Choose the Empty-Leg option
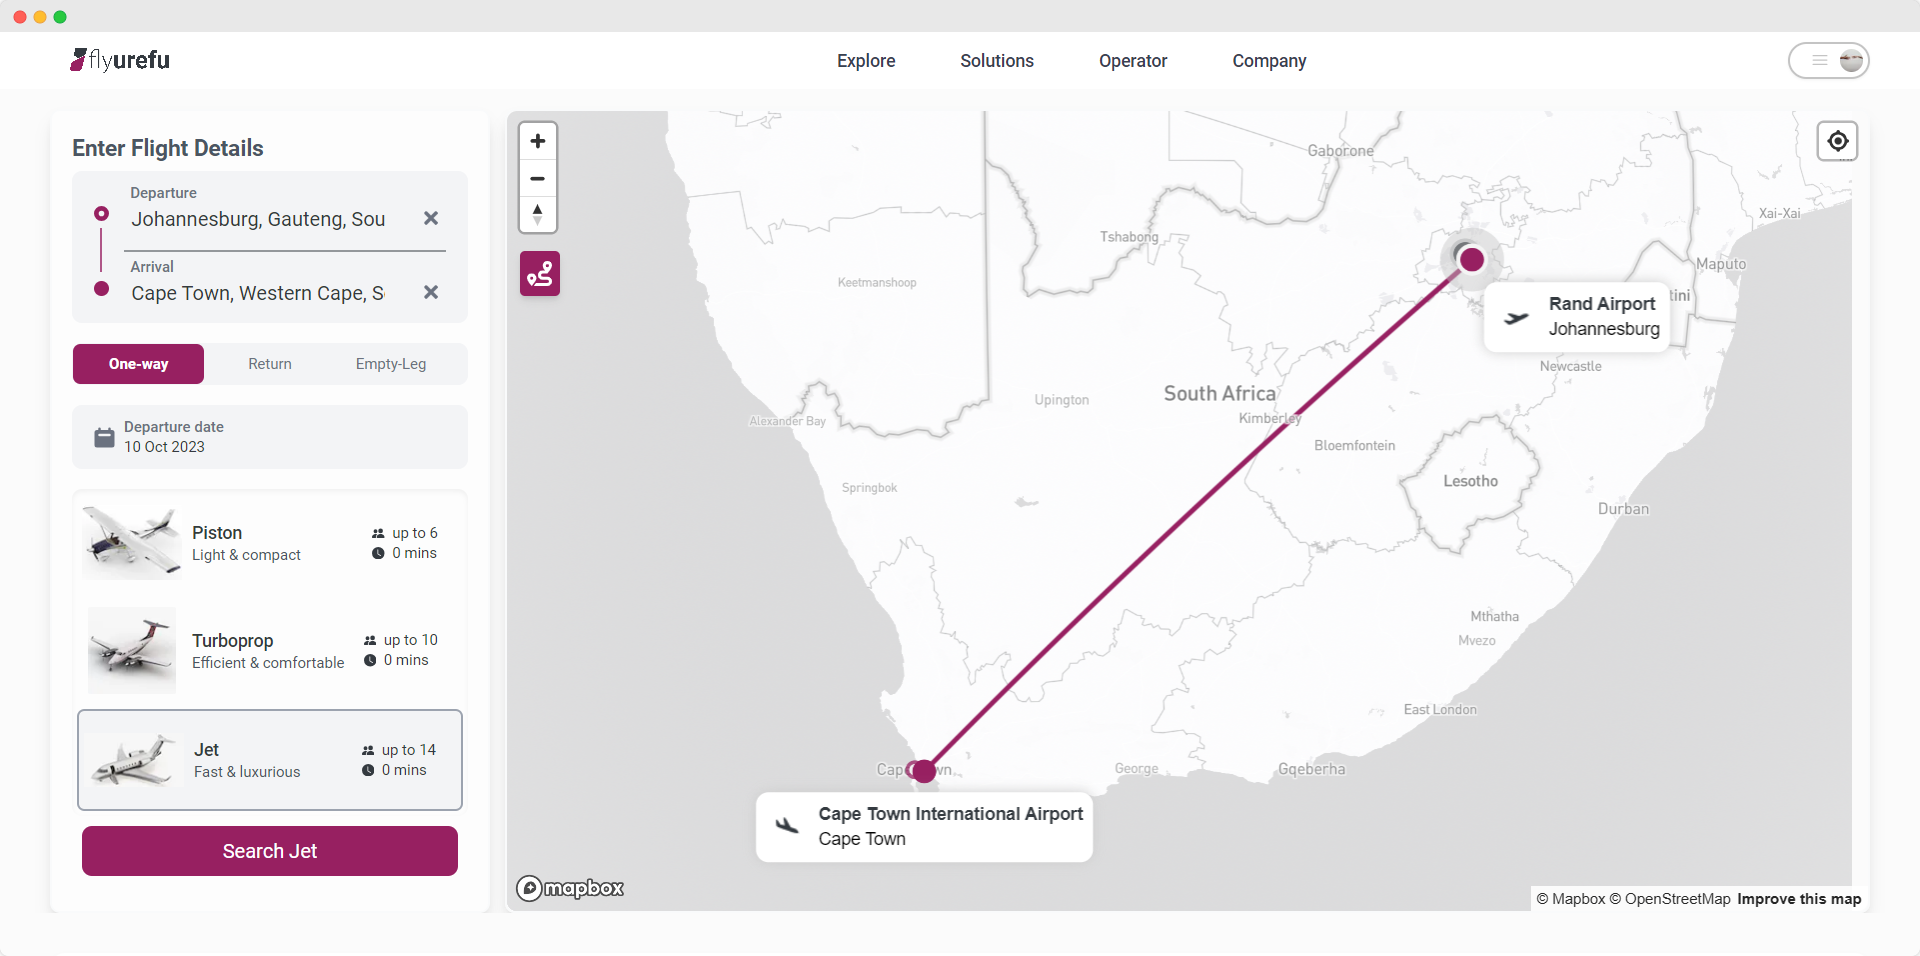 [391, 364]
